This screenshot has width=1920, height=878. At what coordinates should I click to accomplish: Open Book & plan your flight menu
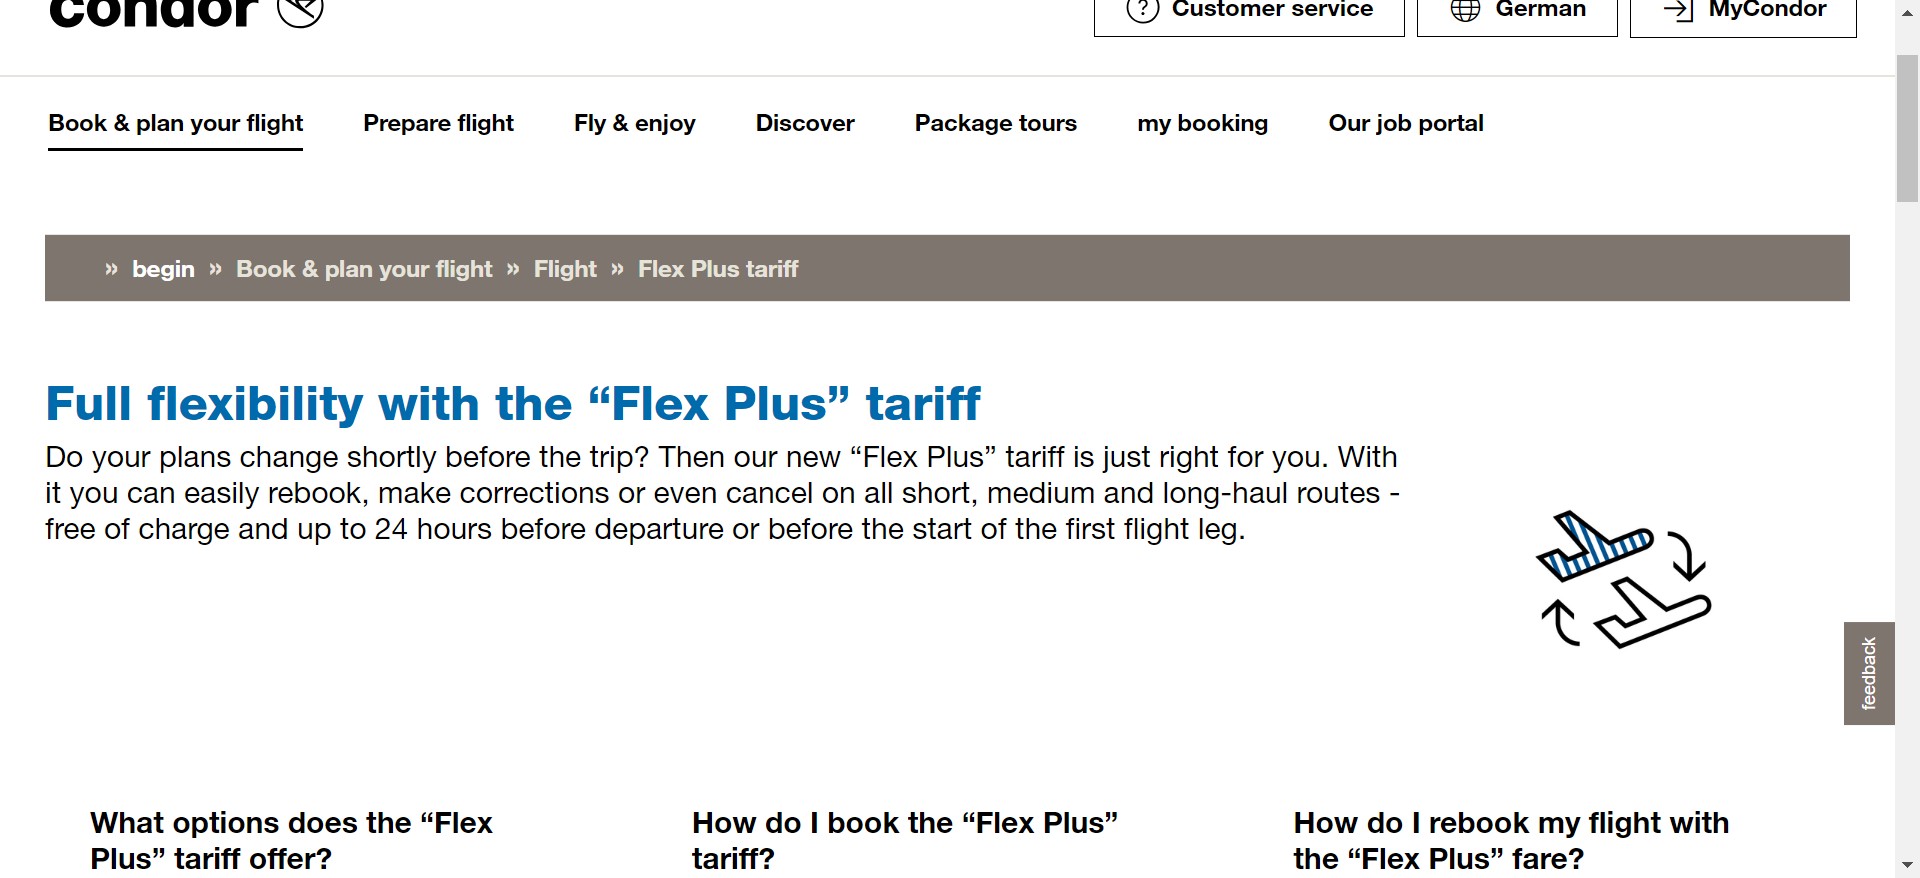tap(176, 123)
